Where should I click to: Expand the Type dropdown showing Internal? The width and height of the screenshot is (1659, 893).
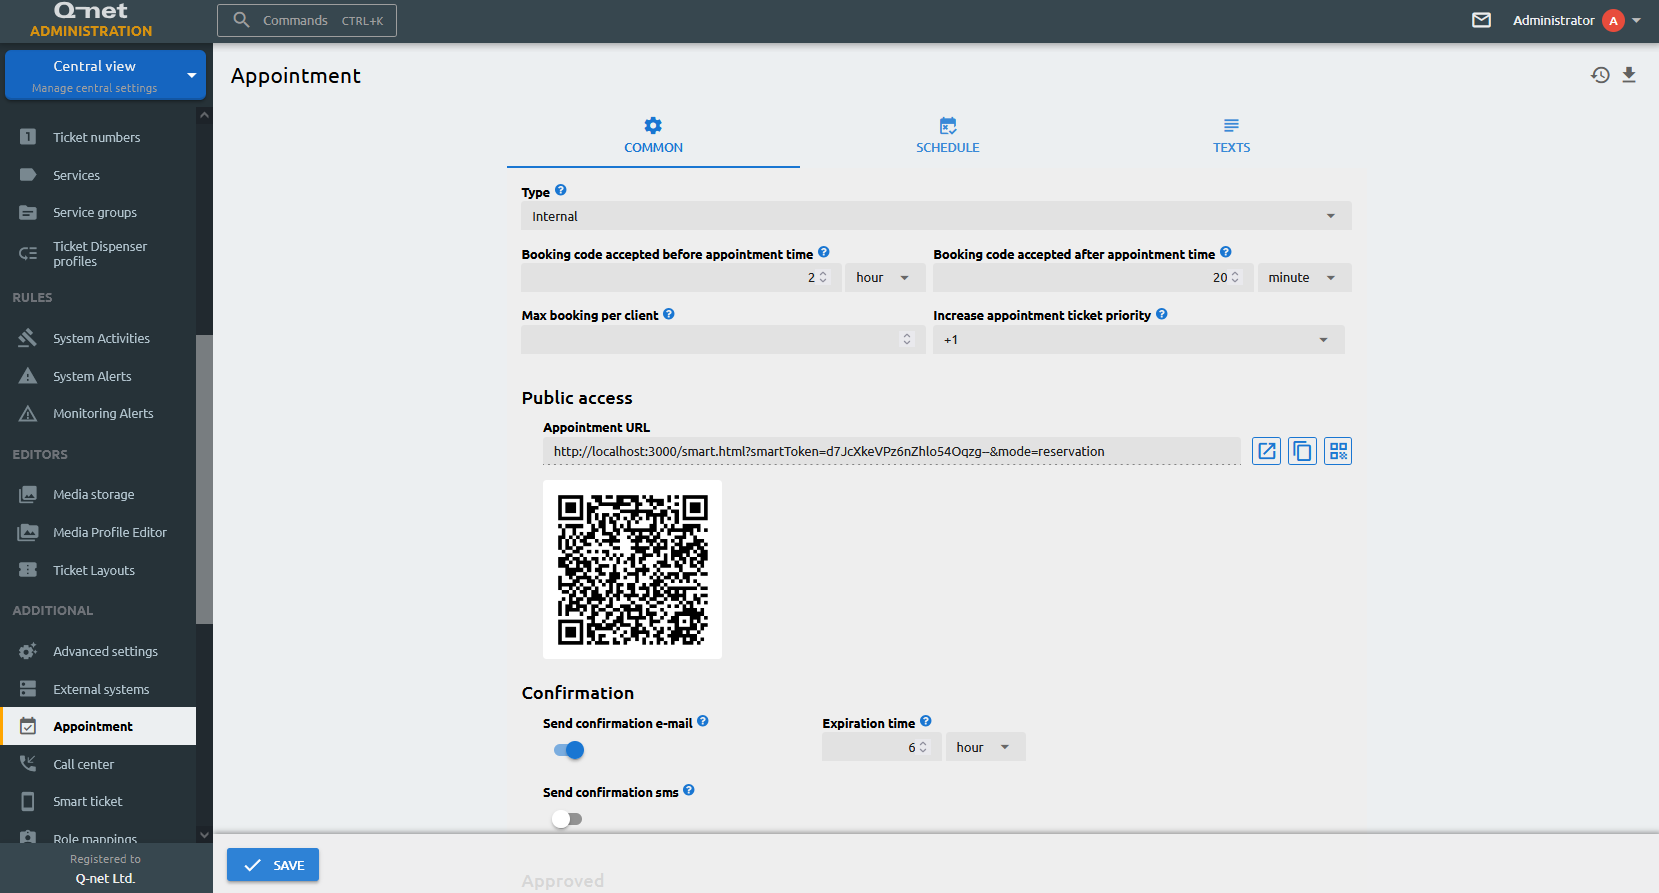click(936, 216)
